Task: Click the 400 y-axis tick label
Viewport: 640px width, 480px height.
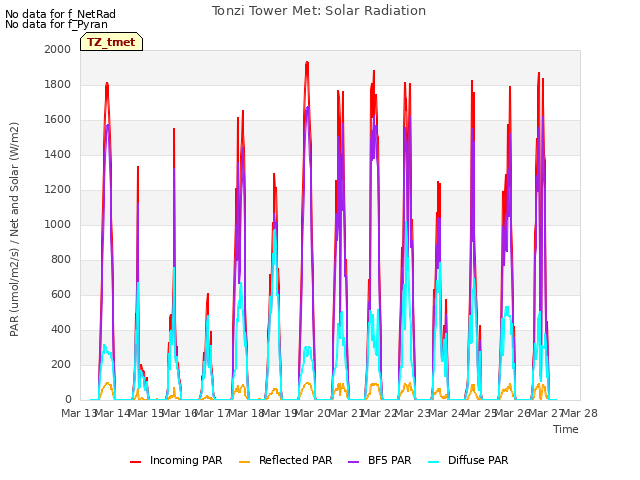Action: [x=61, y=330]
